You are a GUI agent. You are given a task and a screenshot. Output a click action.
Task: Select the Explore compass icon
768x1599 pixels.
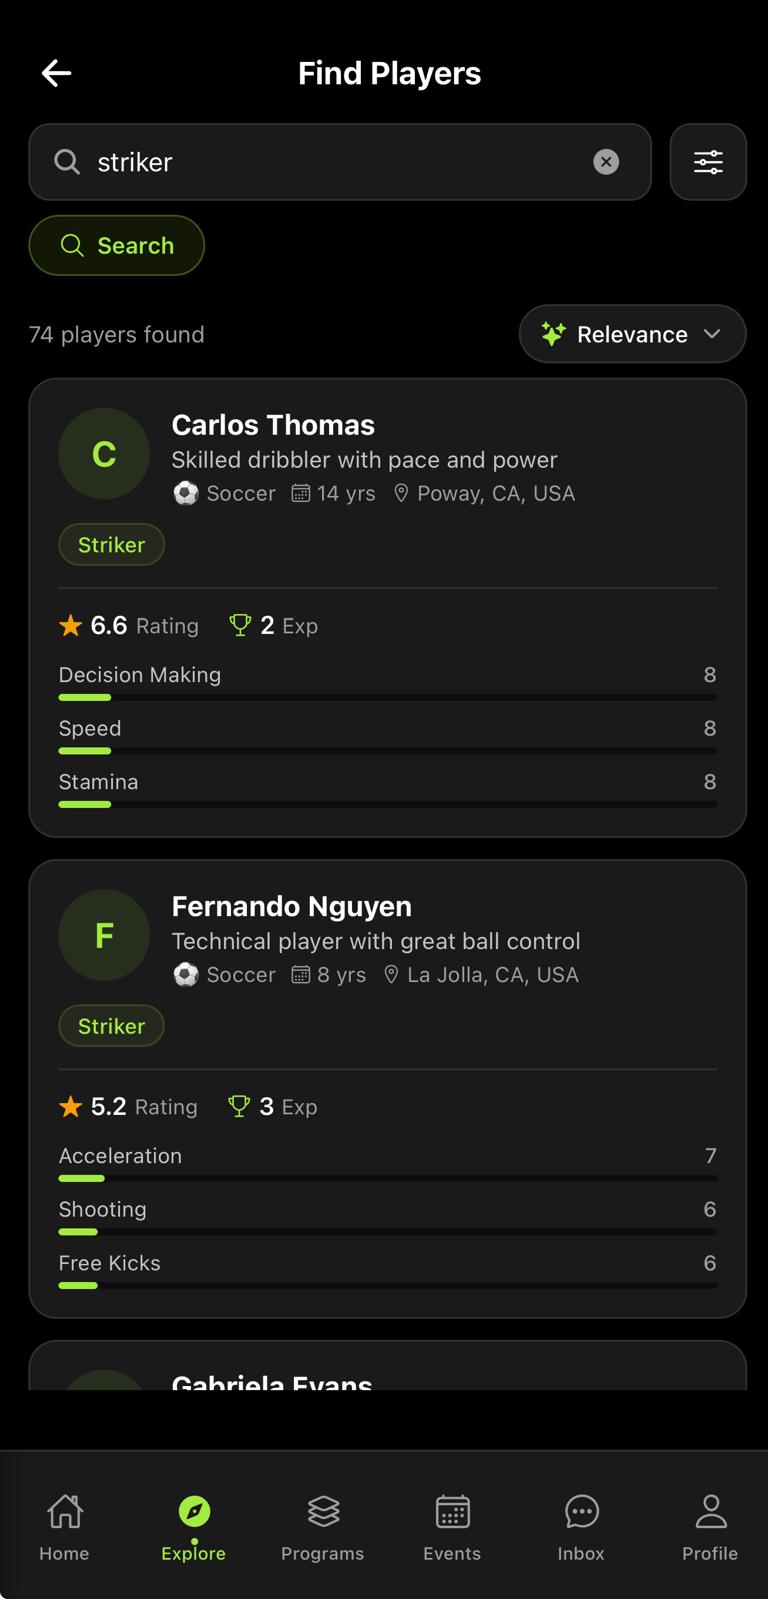point(194,1511)
